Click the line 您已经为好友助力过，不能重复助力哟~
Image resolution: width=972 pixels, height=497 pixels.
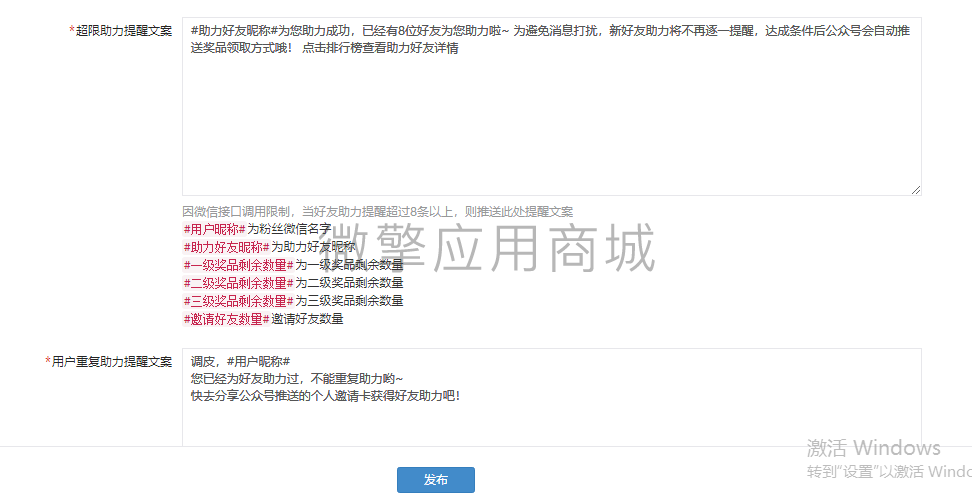point(297,379)
